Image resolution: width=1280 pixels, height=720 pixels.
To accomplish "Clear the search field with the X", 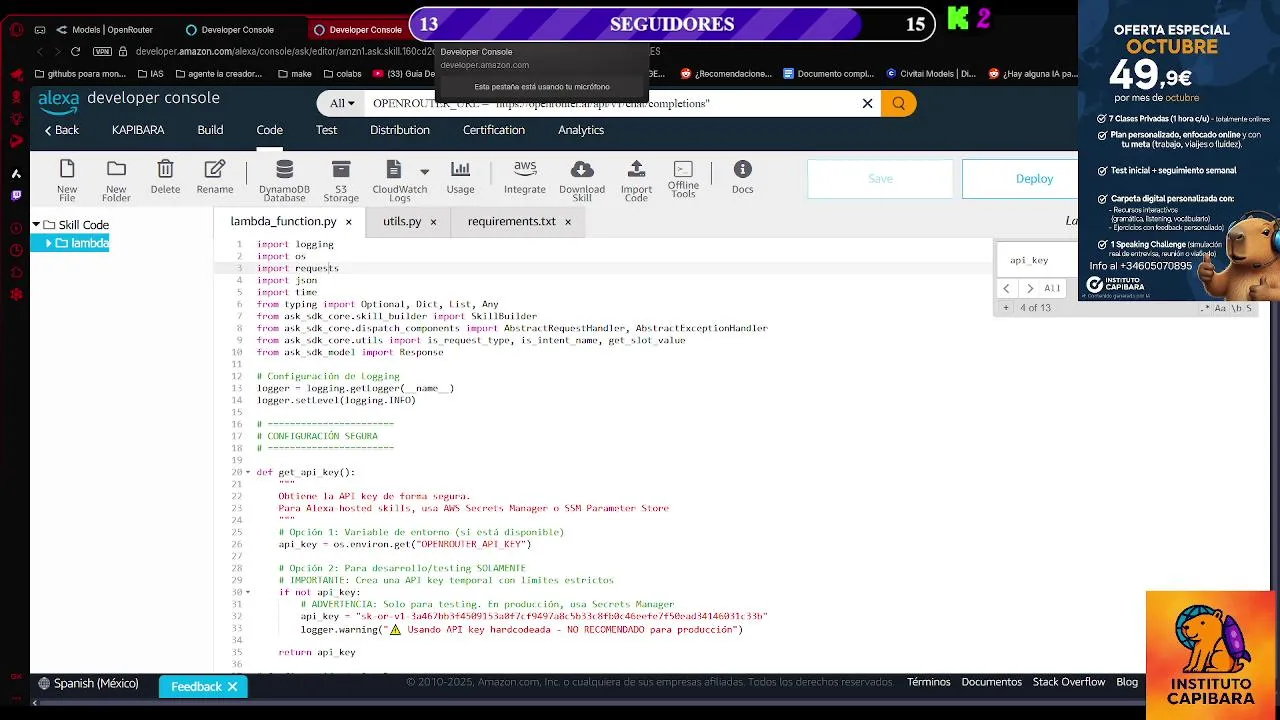I will [867, 103].
